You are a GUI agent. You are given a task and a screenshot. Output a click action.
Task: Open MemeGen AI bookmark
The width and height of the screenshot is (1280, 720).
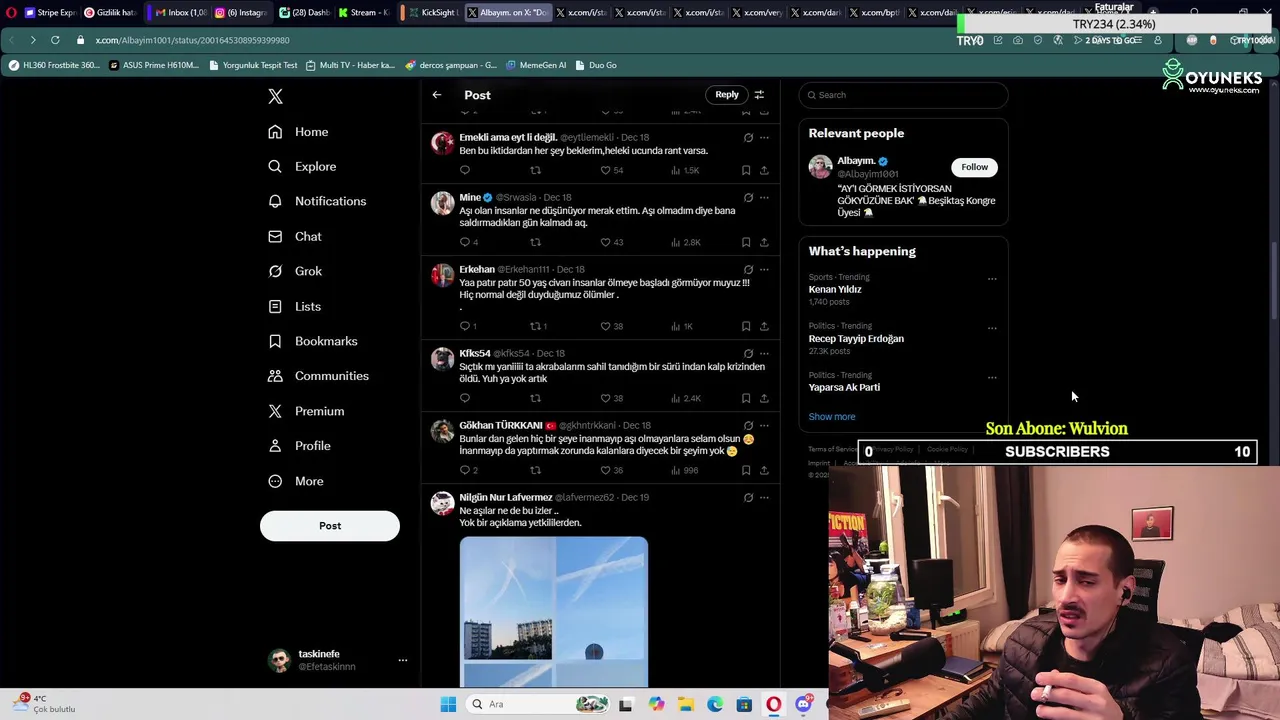pos(536,65)
